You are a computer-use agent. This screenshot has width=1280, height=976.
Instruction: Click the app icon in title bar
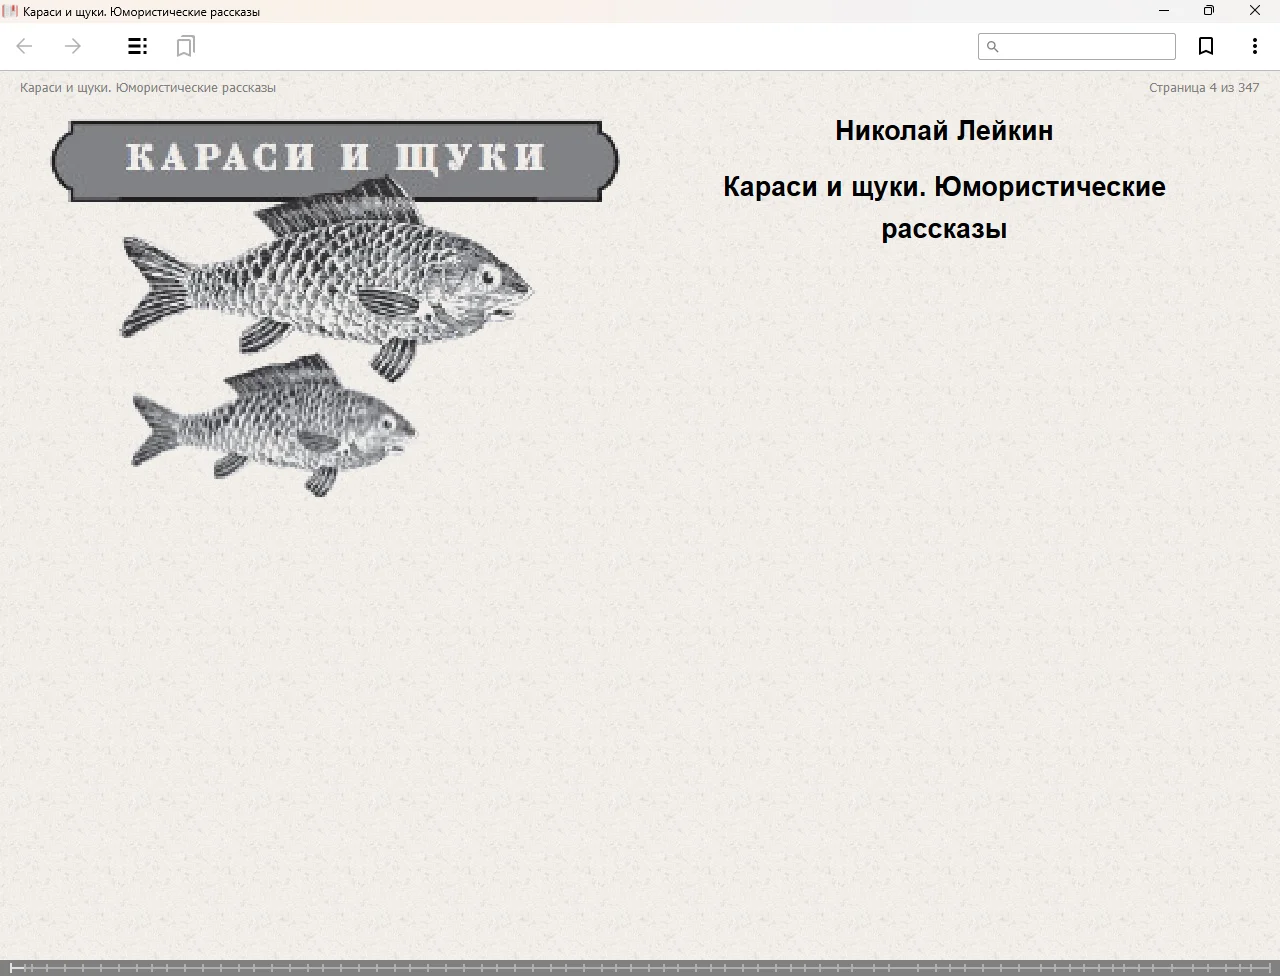pos(11,11)
